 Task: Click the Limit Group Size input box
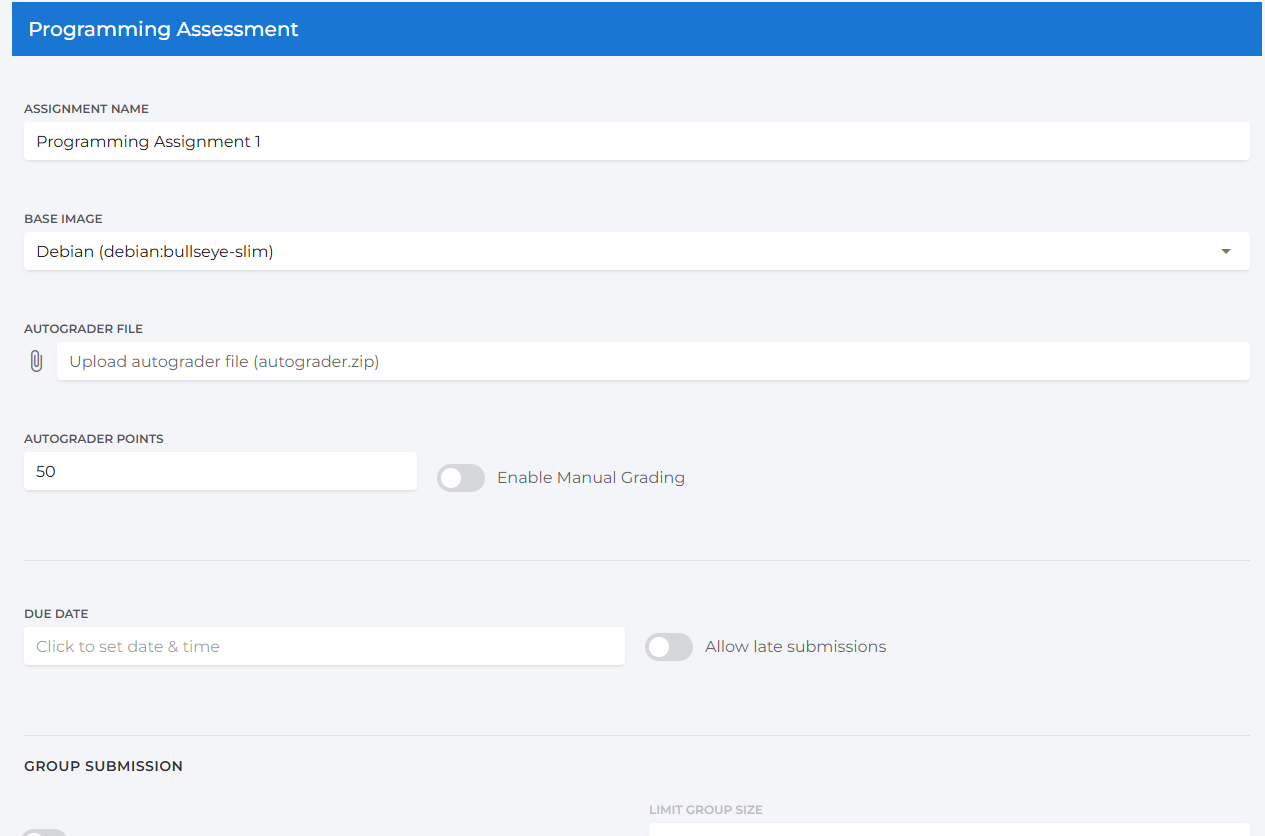pos(950,833)
